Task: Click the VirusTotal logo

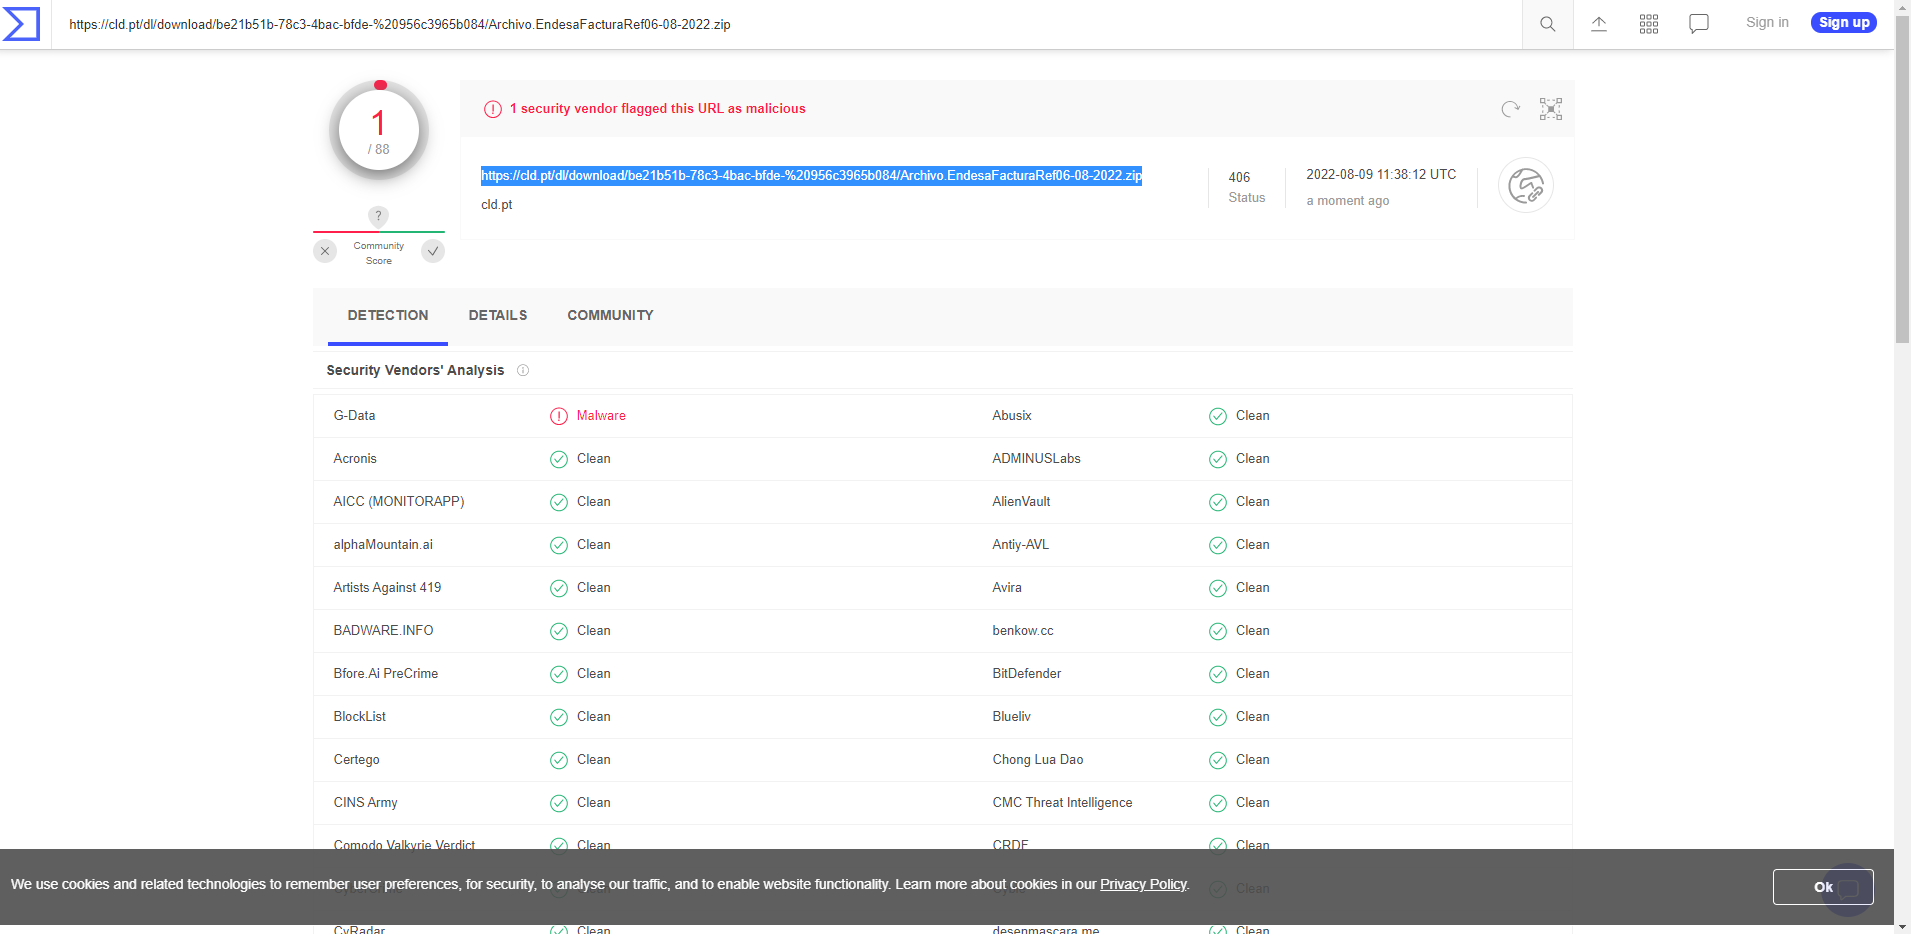Action: click(21, 24)
